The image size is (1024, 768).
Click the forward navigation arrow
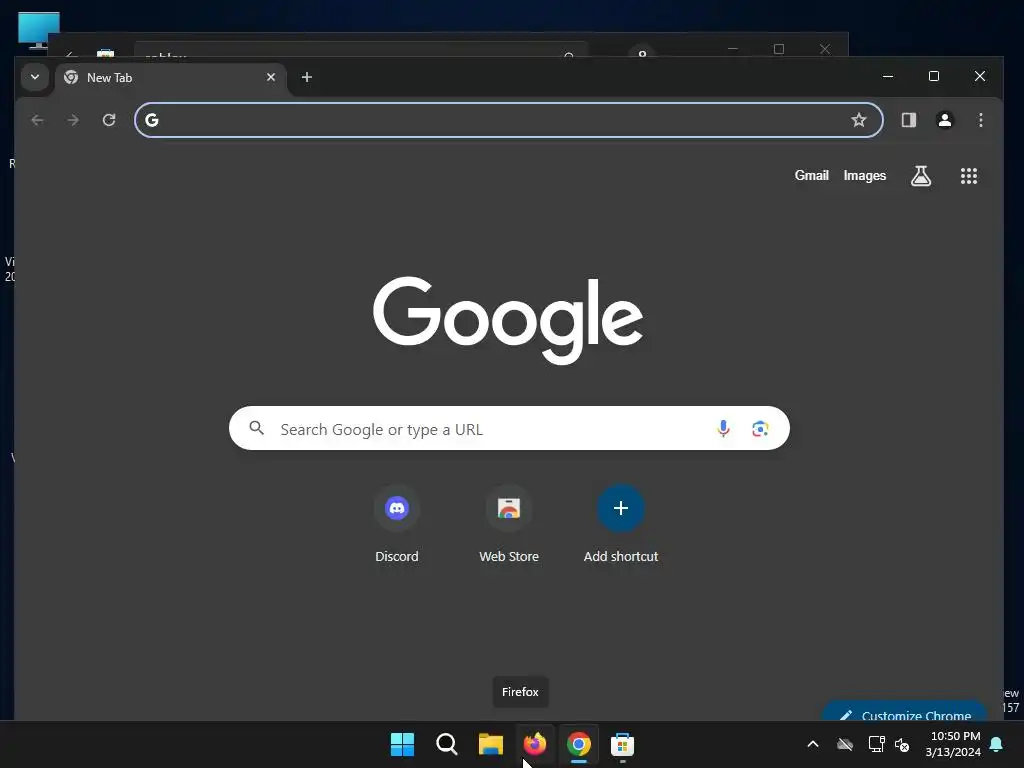[73, 120]
